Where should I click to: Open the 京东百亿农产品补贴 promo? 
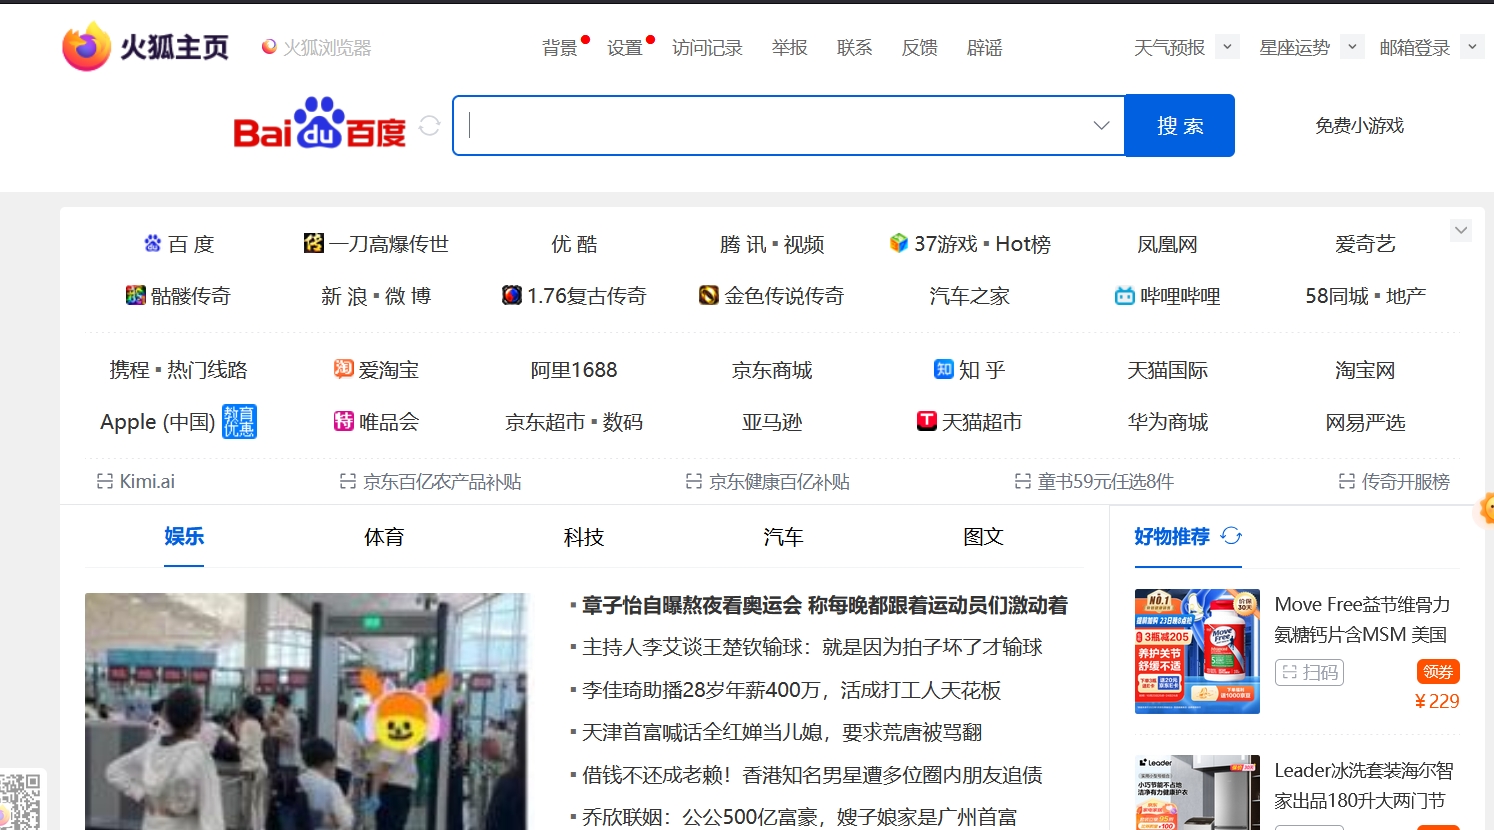tap(430, 481)
